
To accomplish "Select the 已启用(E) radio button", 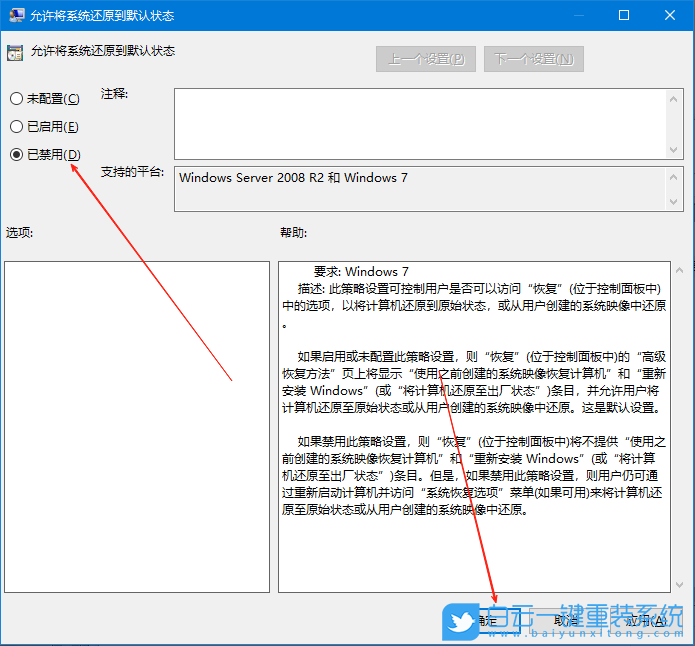I will coord(16,127).
